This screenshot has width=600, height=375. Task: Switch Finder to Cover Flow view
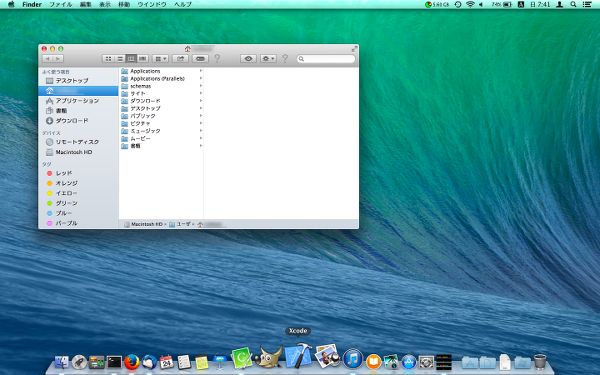click(142, 59)
